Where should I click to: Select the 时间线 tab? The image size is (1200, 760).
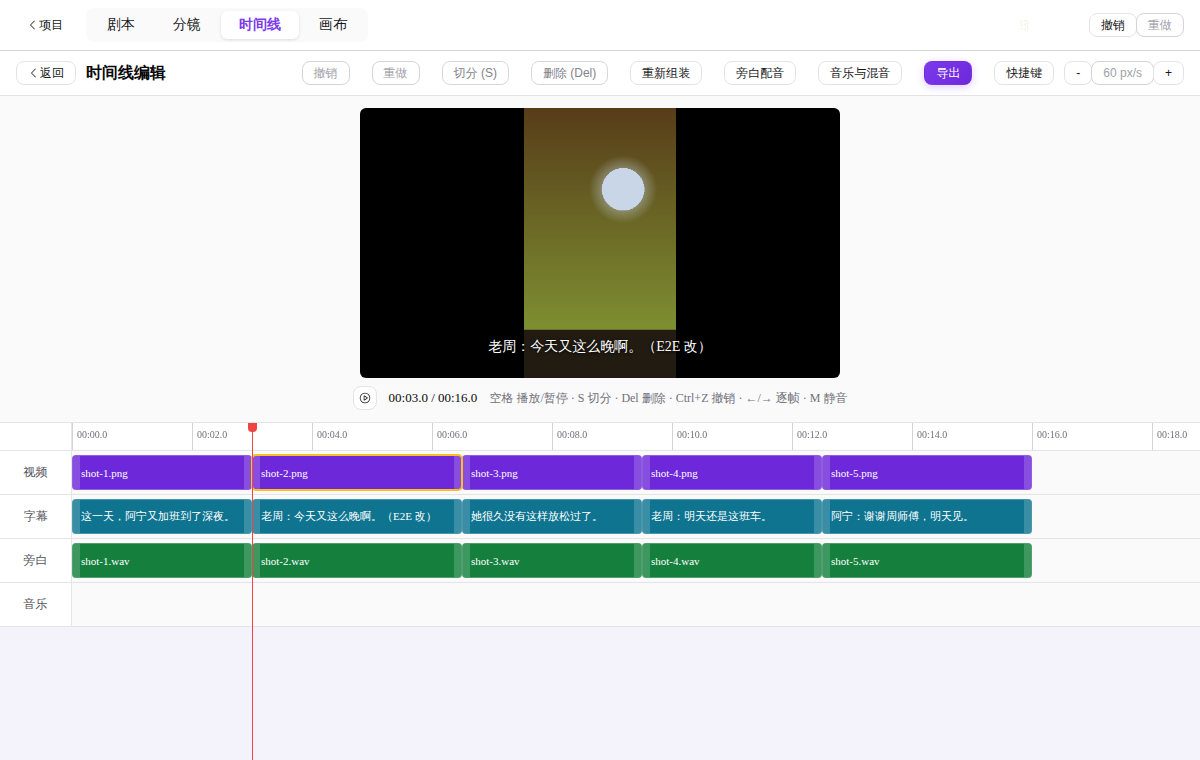click(x=260, y=25)
